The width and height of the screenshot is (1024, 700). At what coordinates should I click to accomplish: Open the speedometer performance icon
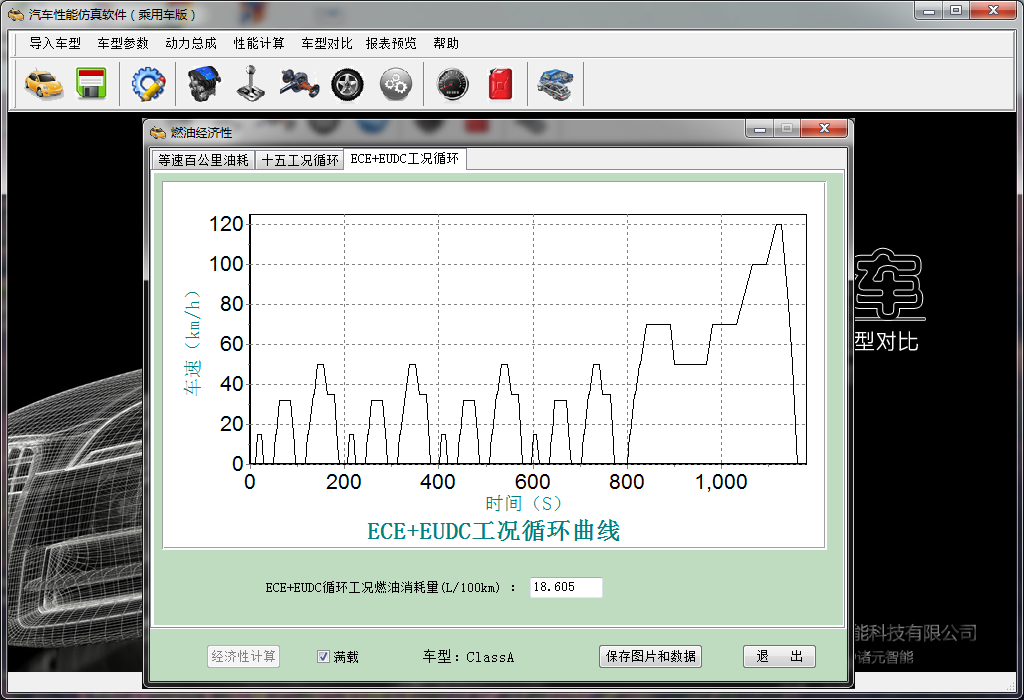tap(453, 84)
